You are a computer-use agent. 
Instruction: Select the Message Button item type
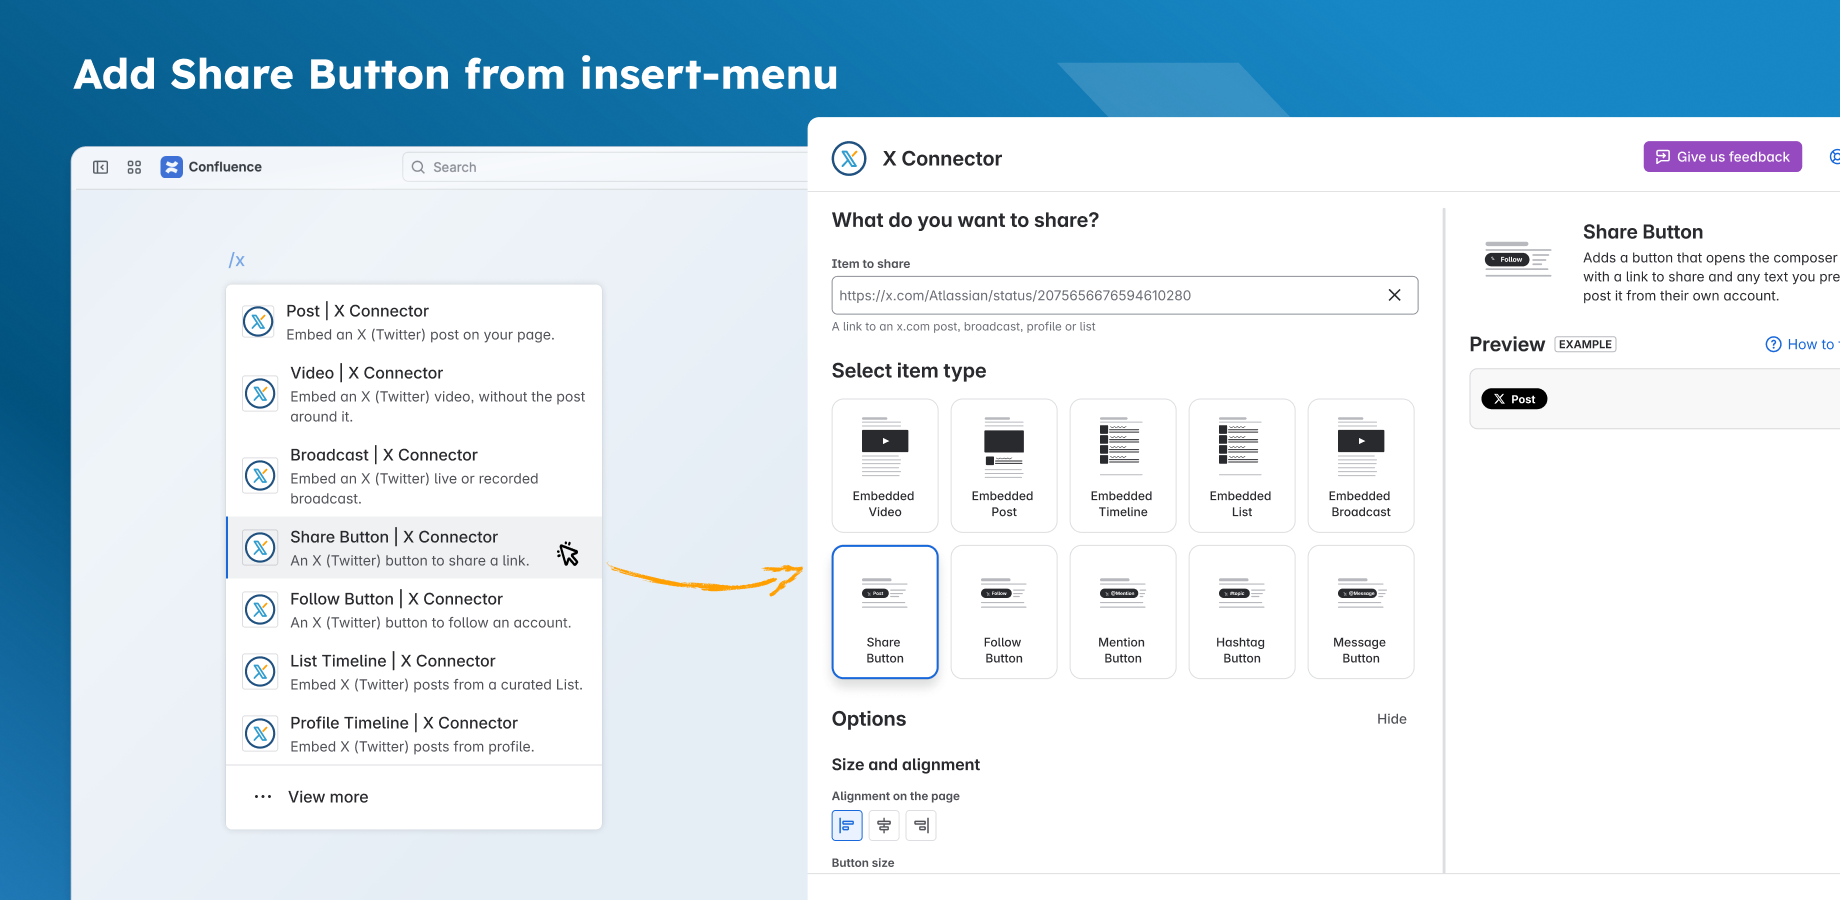click(1361, 612)
